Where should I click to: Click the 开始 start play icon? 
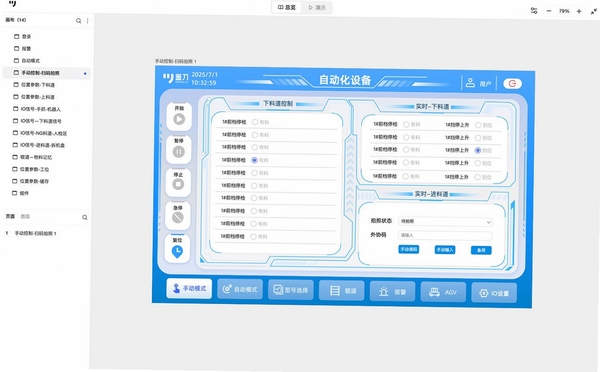coord(179,119)
